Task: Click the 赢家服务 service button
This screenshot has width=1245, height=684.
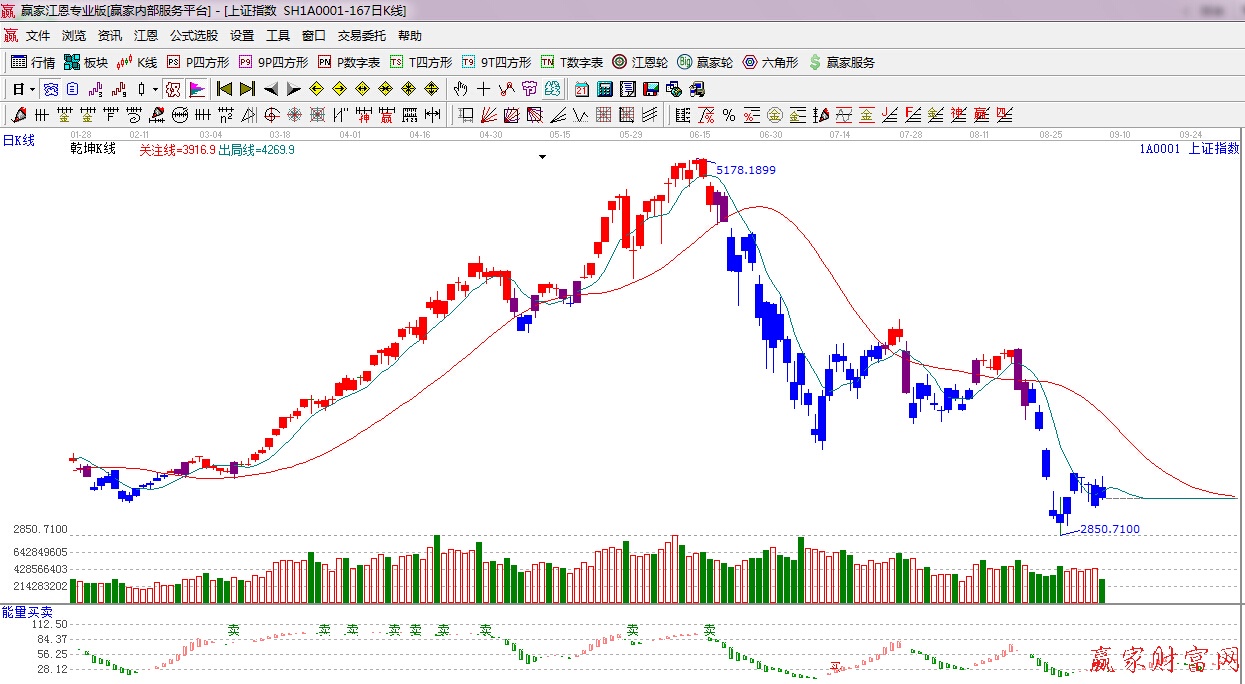Action: pyautogui.click(x=841, y=62)
